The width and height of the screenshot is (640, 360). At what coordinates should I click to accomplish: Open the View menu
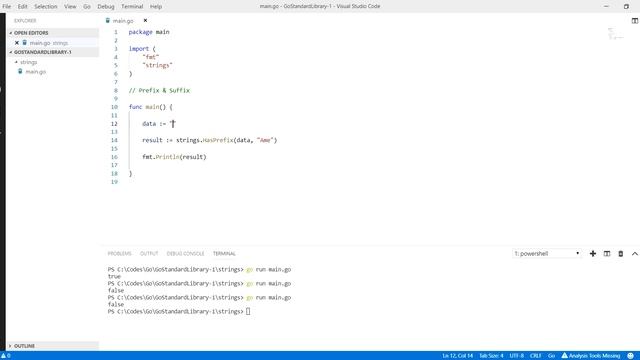(70, 7)
